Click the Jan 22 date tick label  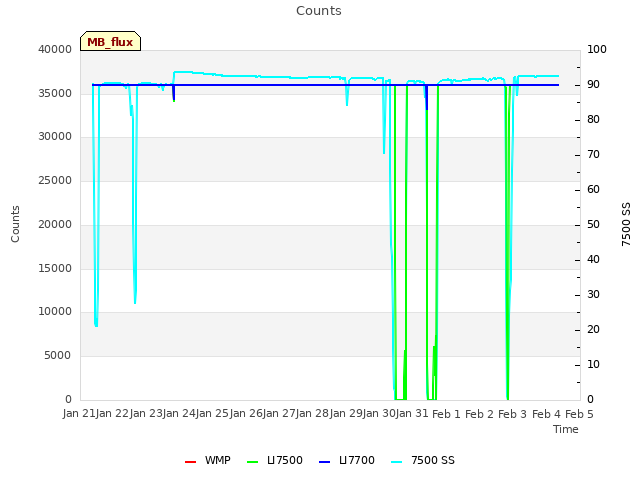click(113, 413)
